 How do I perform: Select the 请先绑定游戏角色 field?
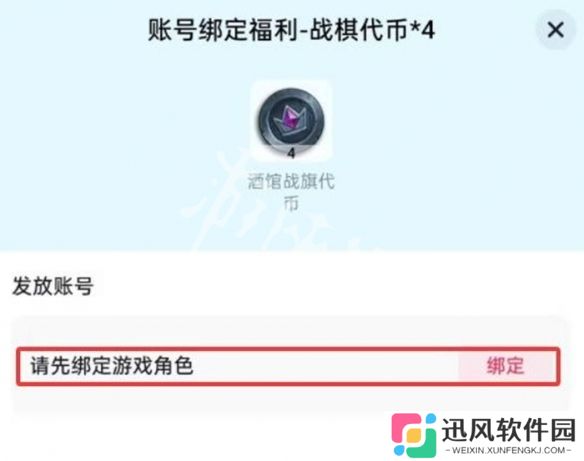(x=288, y=366)
